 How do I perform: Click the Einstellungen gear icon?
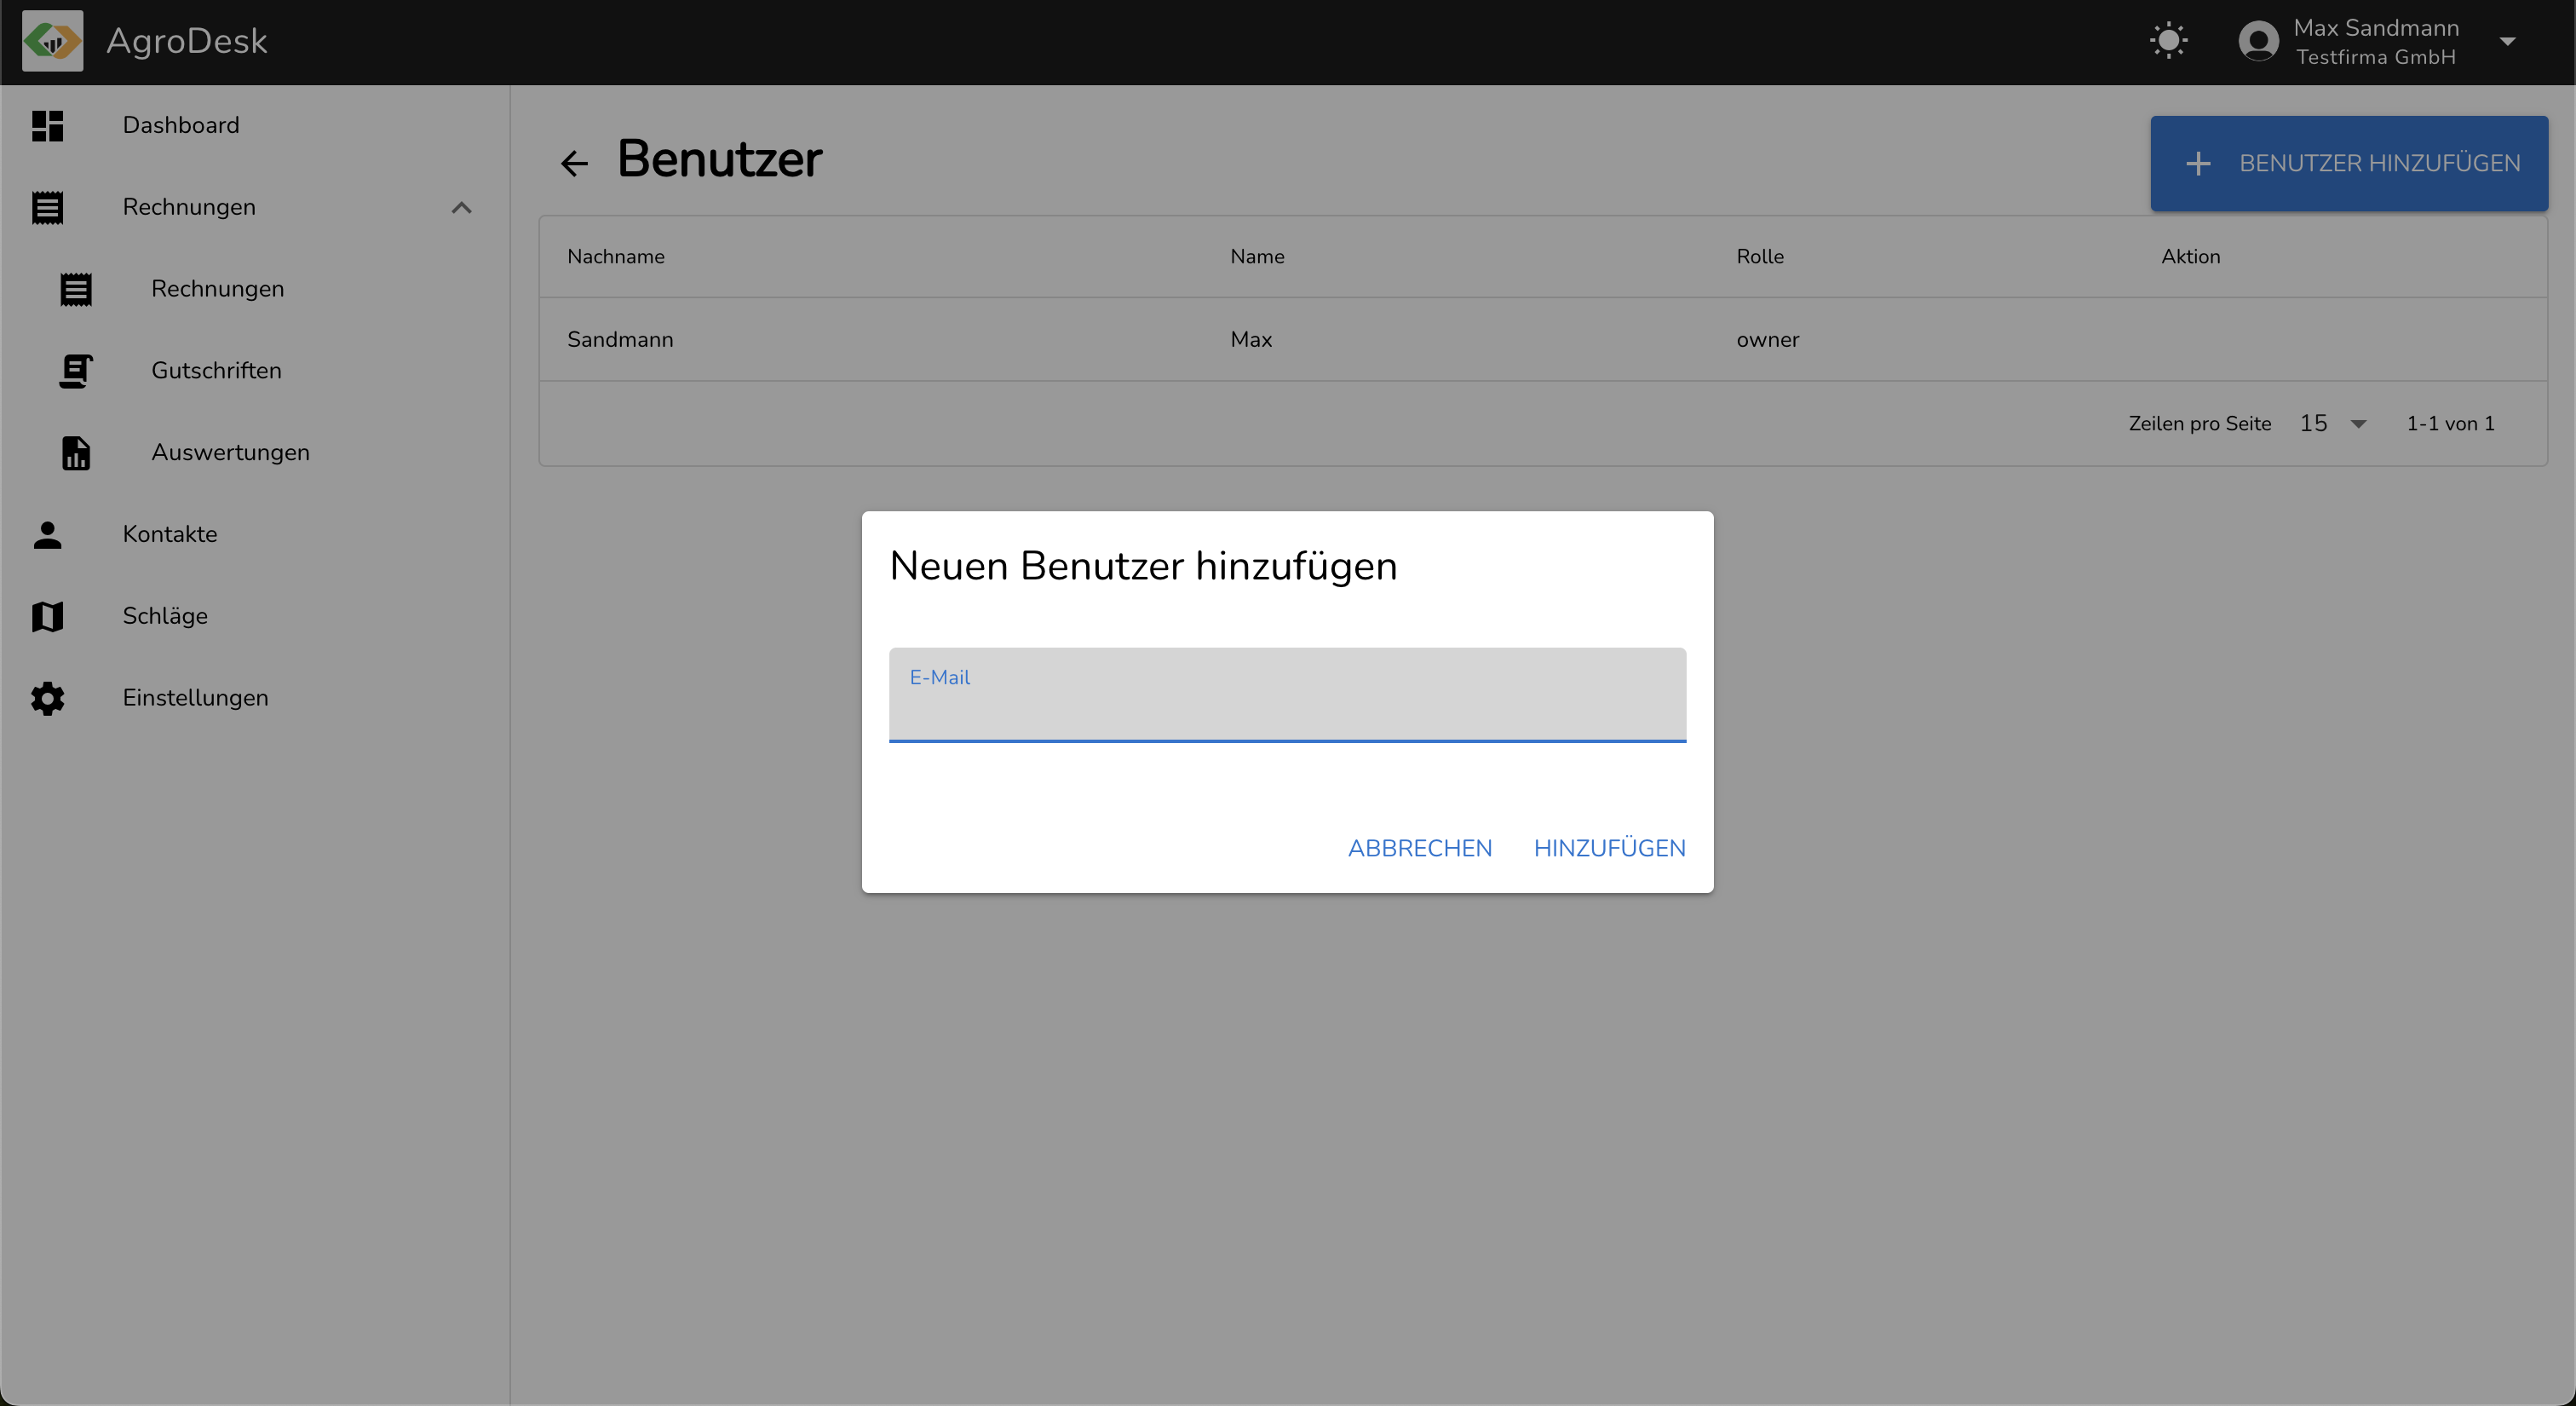point(47,698)
